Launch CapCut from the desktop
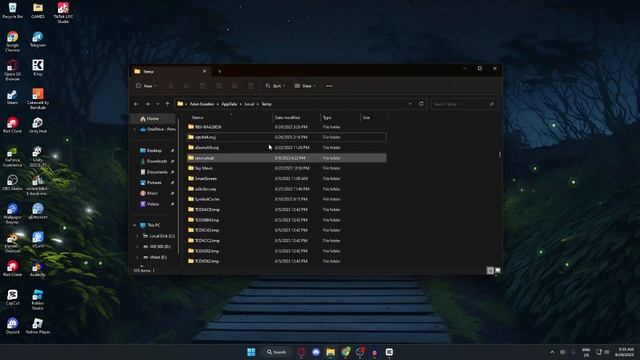640x360 pixels. pyautogui.click(x=12, y=297)
